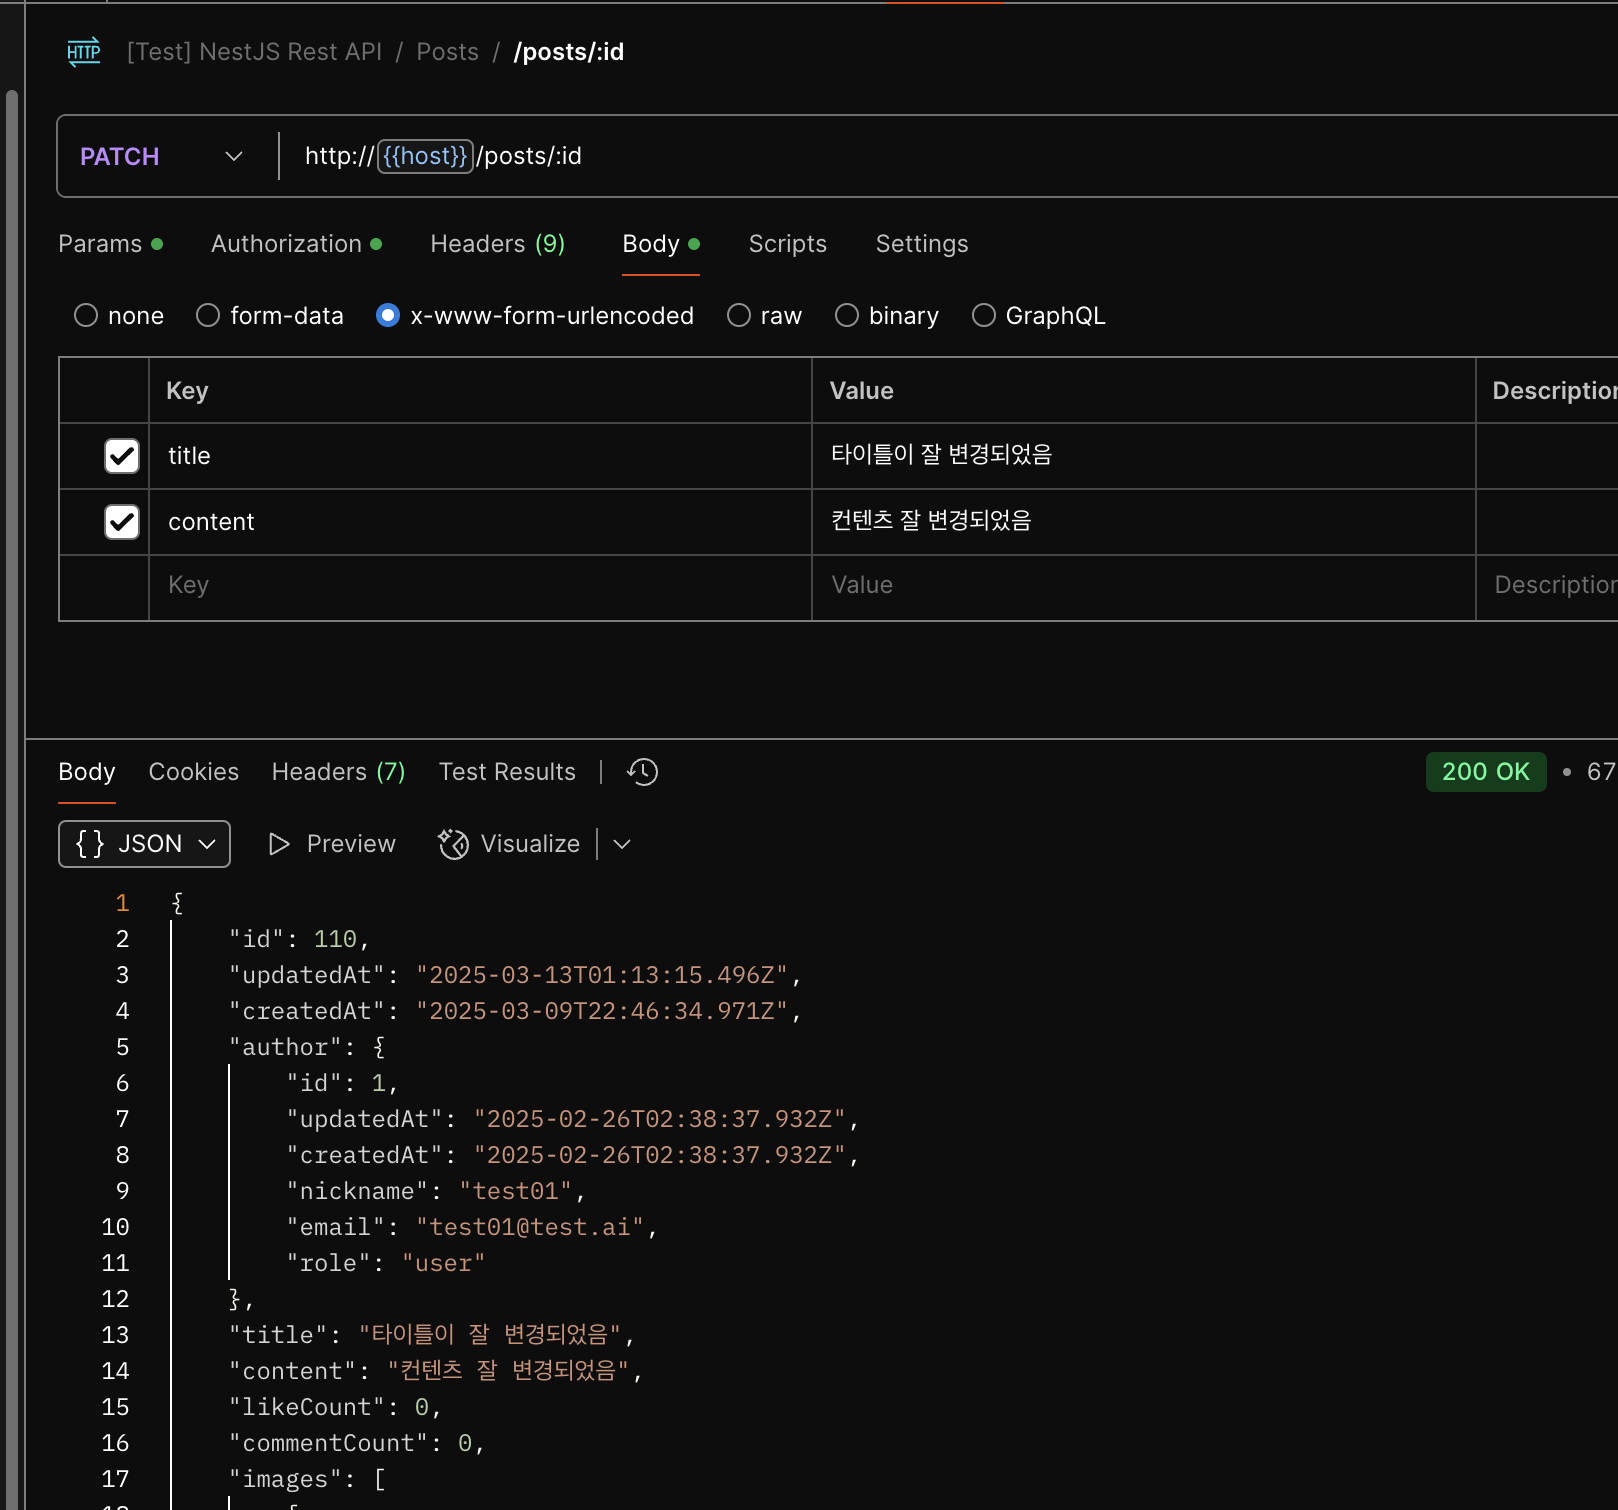Click the 200 OK status badge
1618x1510 pixels.
[x=1486, y=772]
